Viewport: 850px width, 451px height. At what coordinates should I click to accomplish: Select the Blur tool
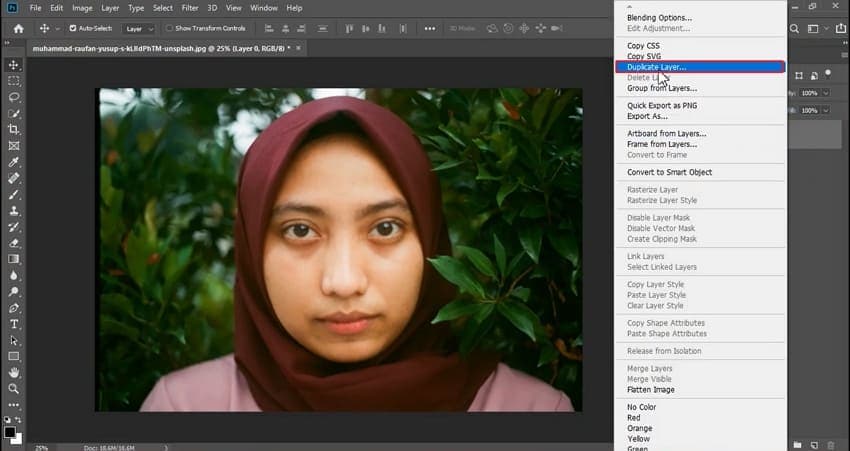point(14,275)
